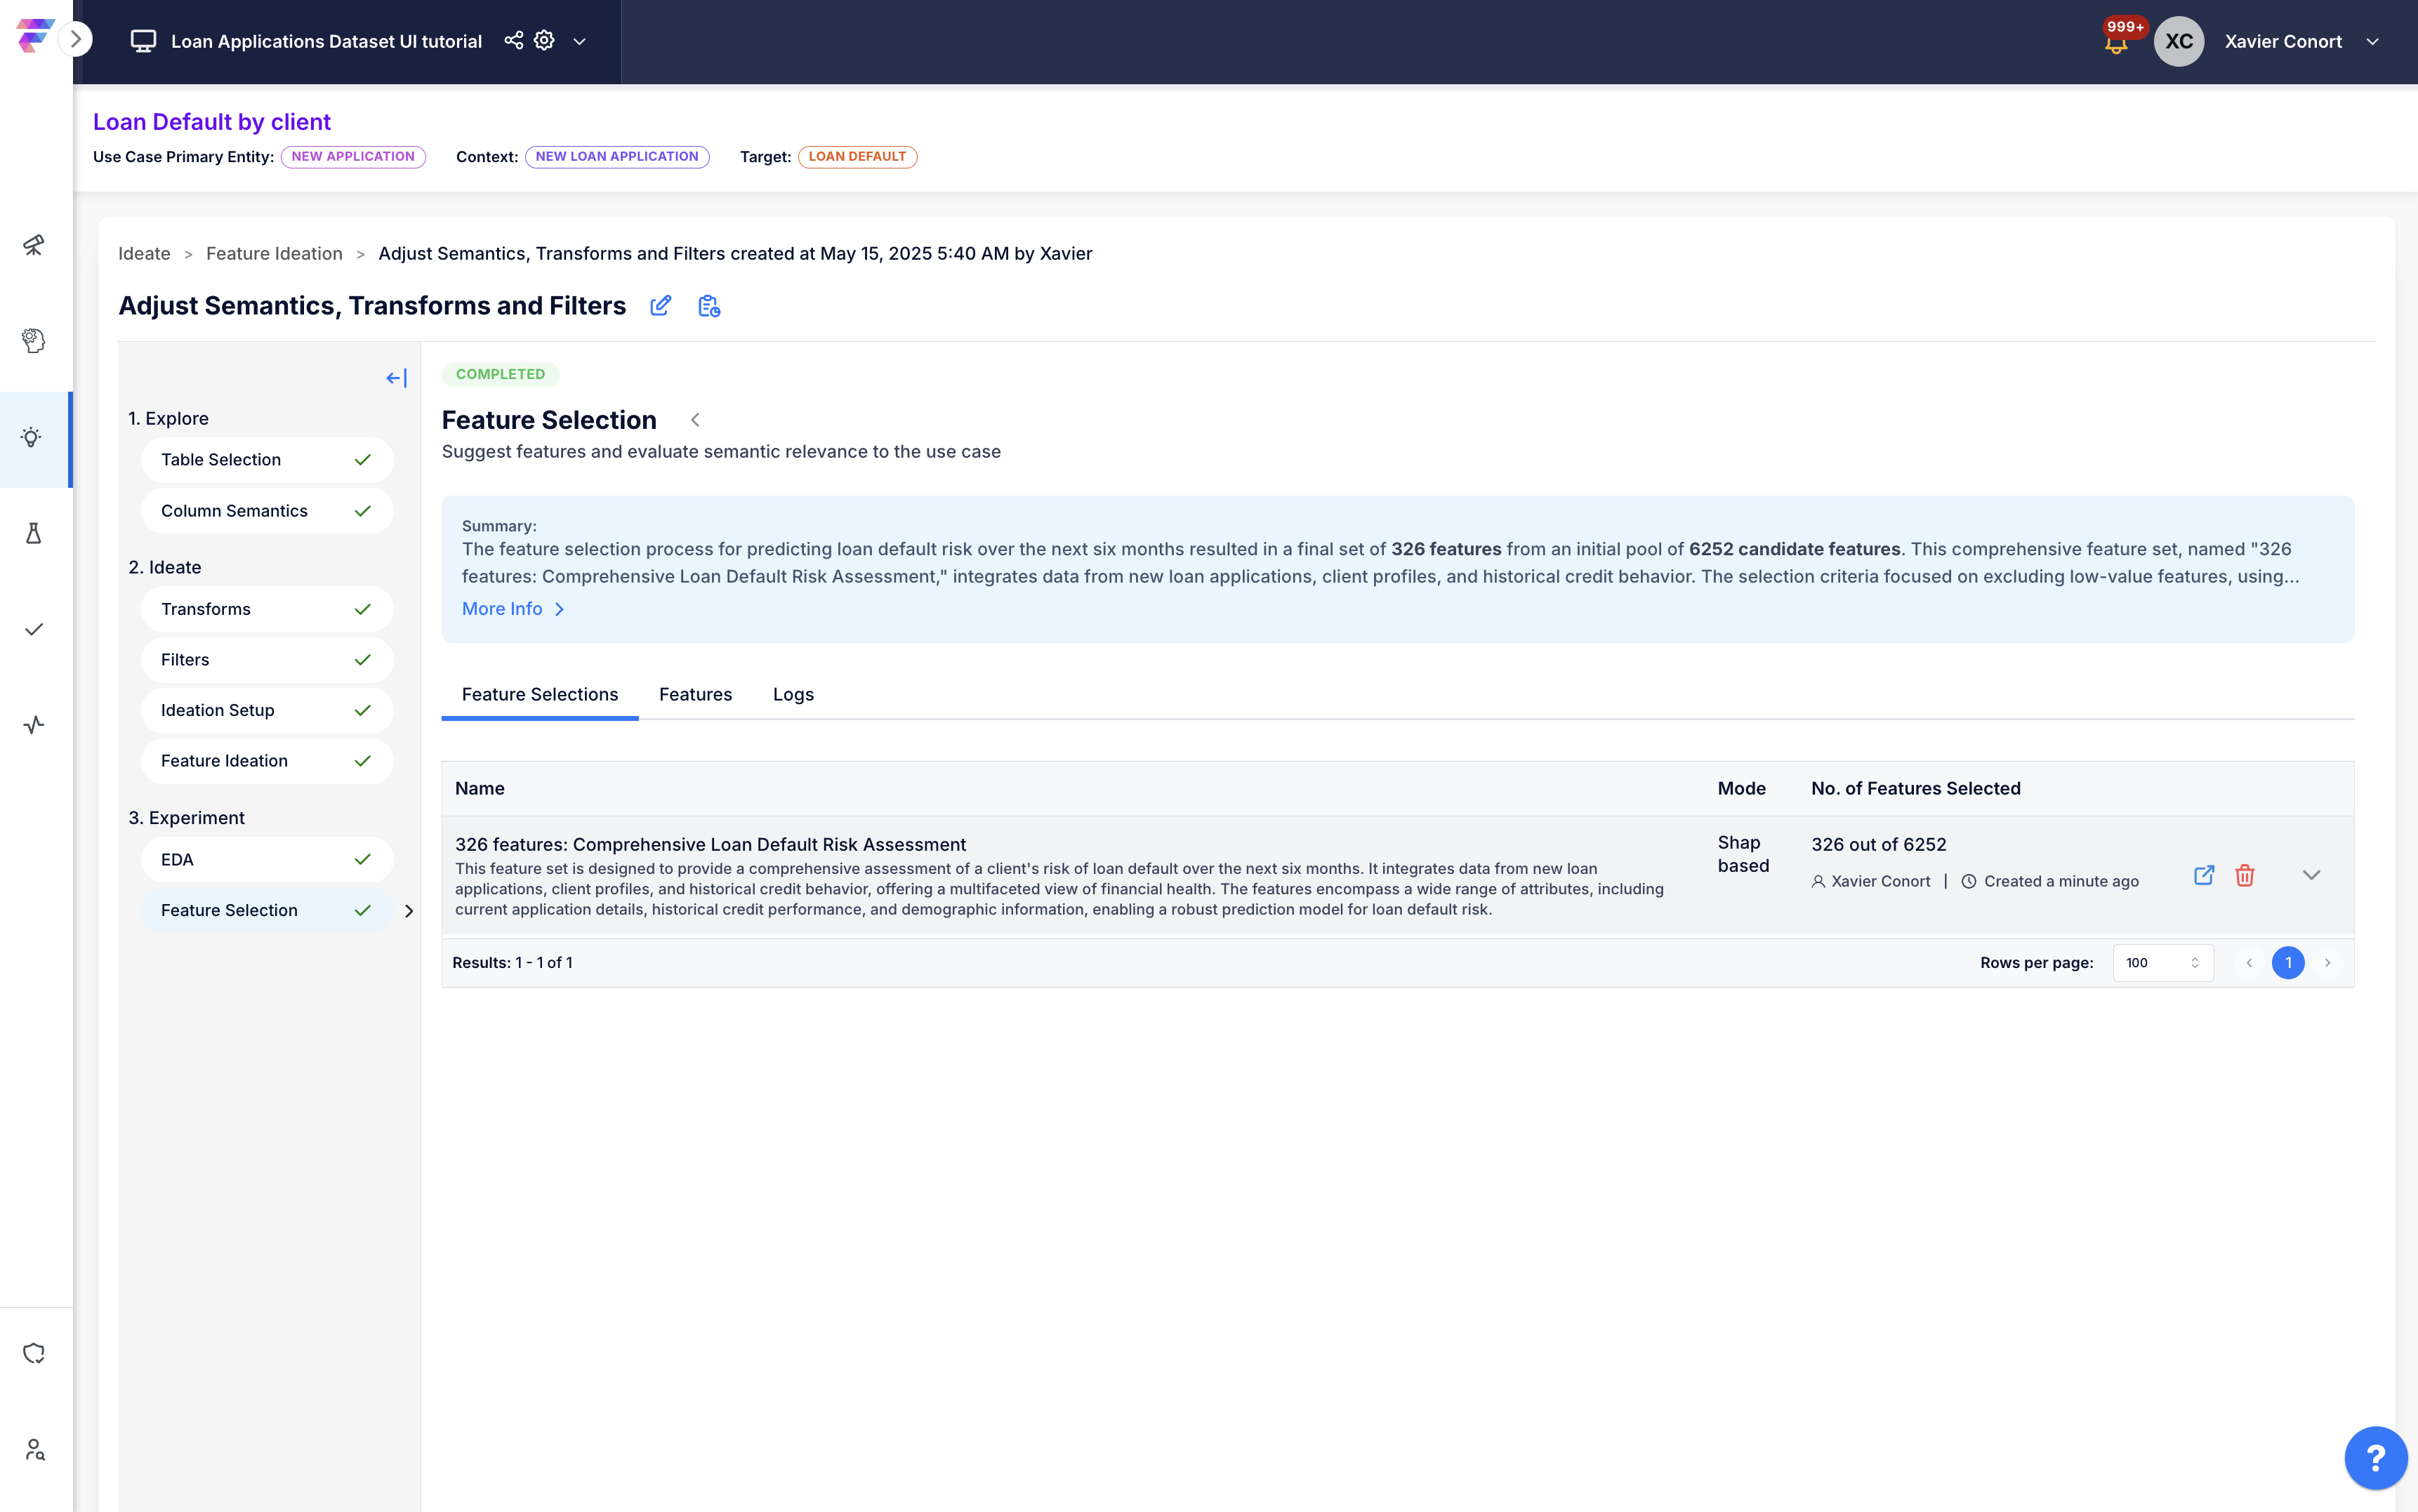2418x1512 pixels.
Task: Expand the main sidebar with arrow button
Action: (75, 40)
